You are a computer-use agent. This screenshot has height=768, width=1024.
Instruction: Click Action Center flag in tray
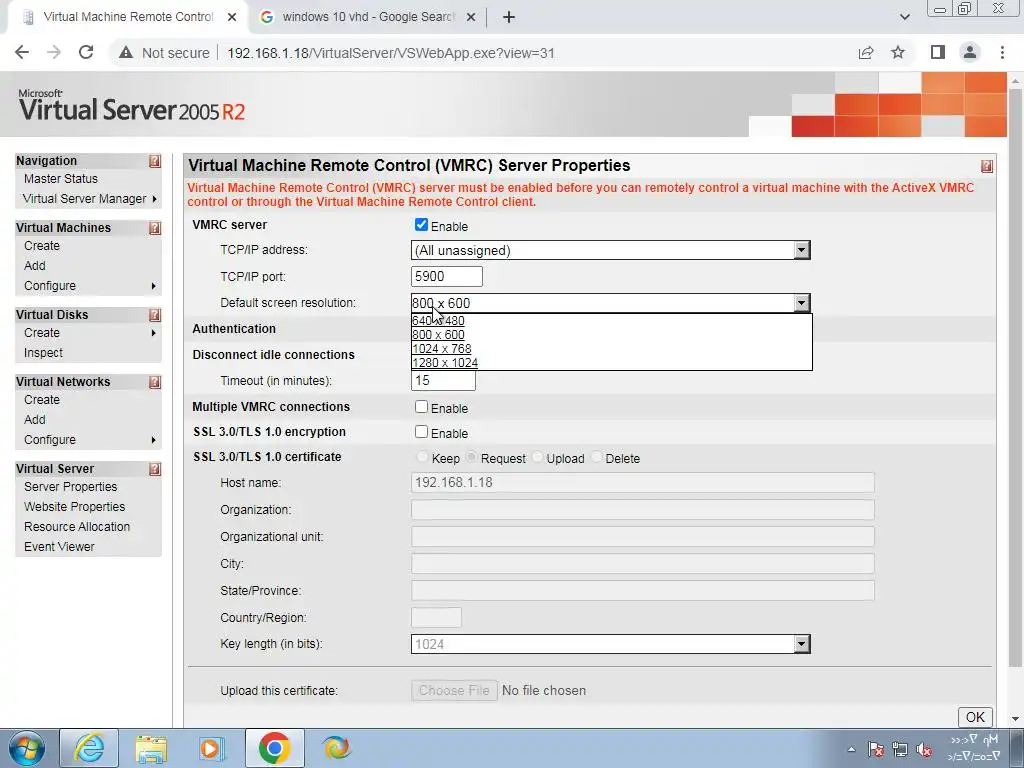[876, 750]
